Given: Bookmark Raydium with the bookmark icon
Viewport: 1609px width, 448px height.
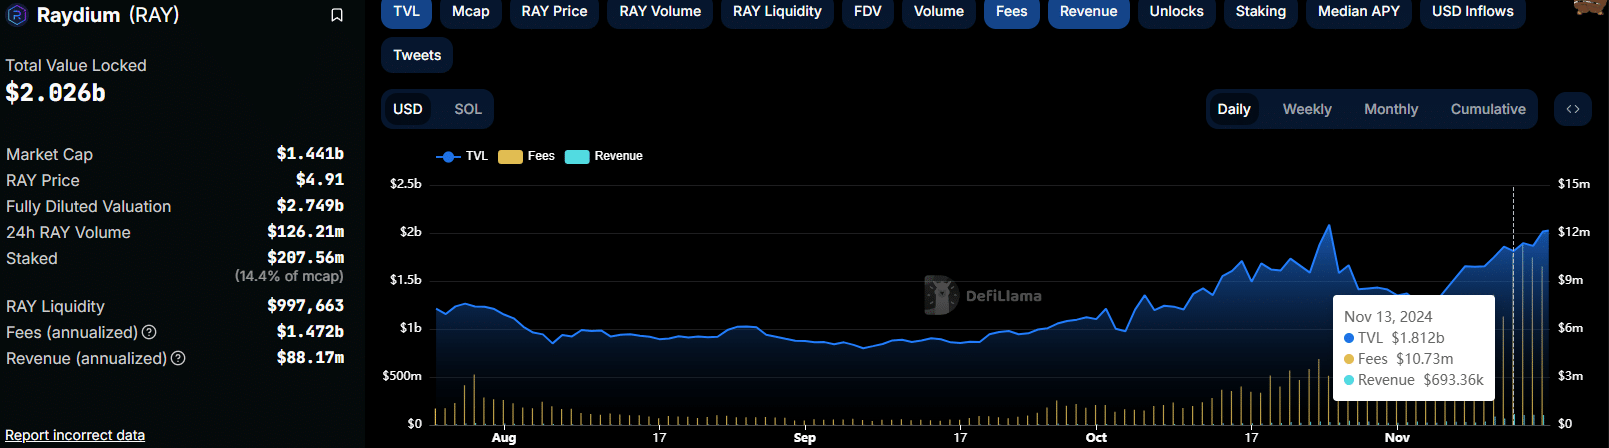Looking at the screenshot, I should [x=337, y=15].
